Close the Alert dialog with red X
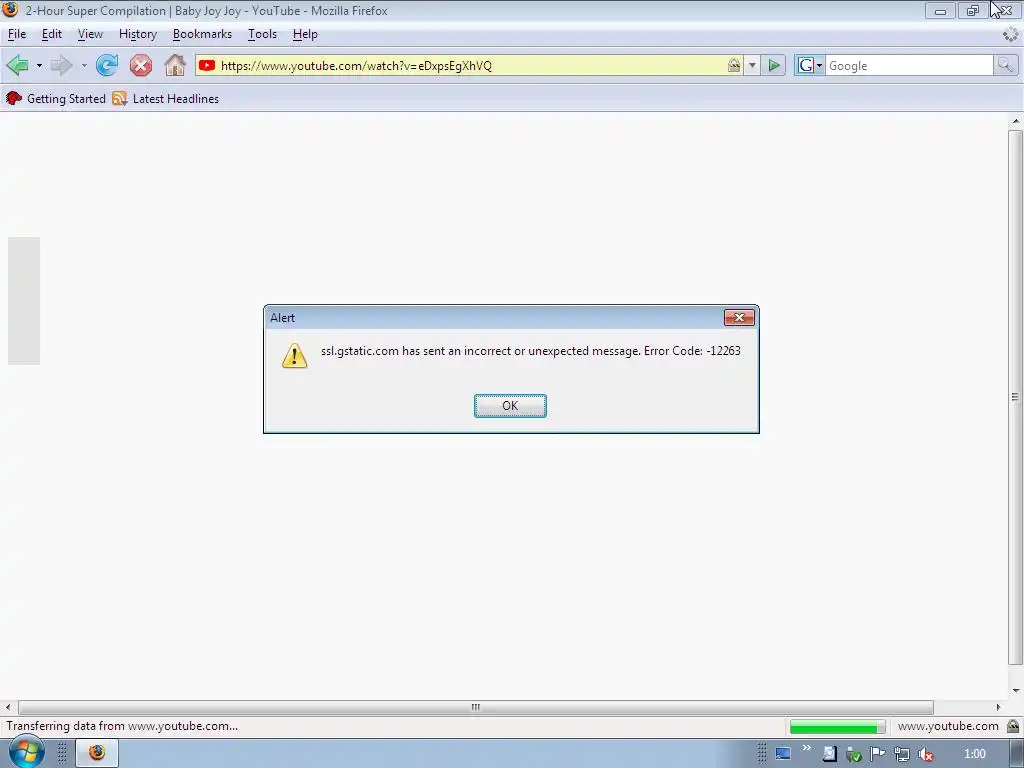The image size is (1024, 768). (x=739, y=317)
